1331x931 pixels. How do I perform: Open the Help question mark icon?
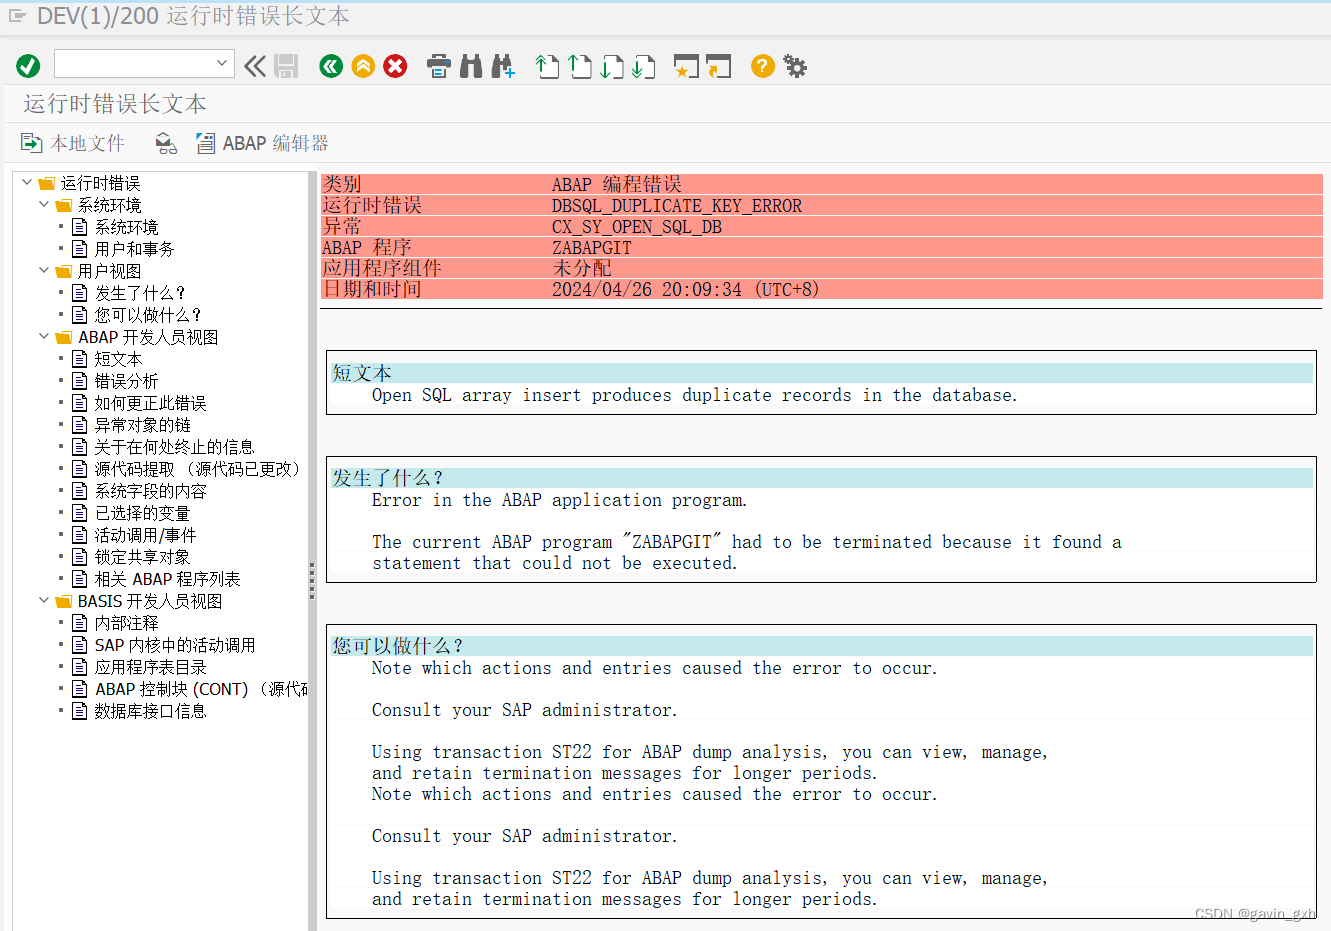[761, 66]
